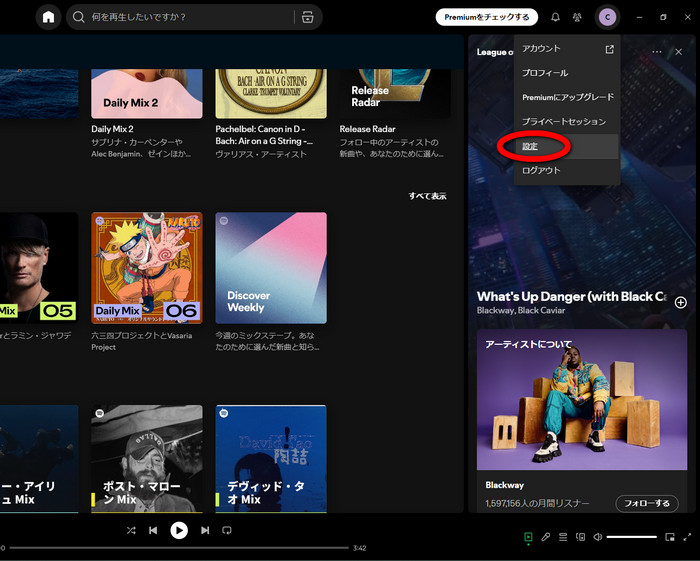Image resolution: width=700 pixels, height=561 pixels.
Task: Open the connect to a device icon
Action: point(580,537)
